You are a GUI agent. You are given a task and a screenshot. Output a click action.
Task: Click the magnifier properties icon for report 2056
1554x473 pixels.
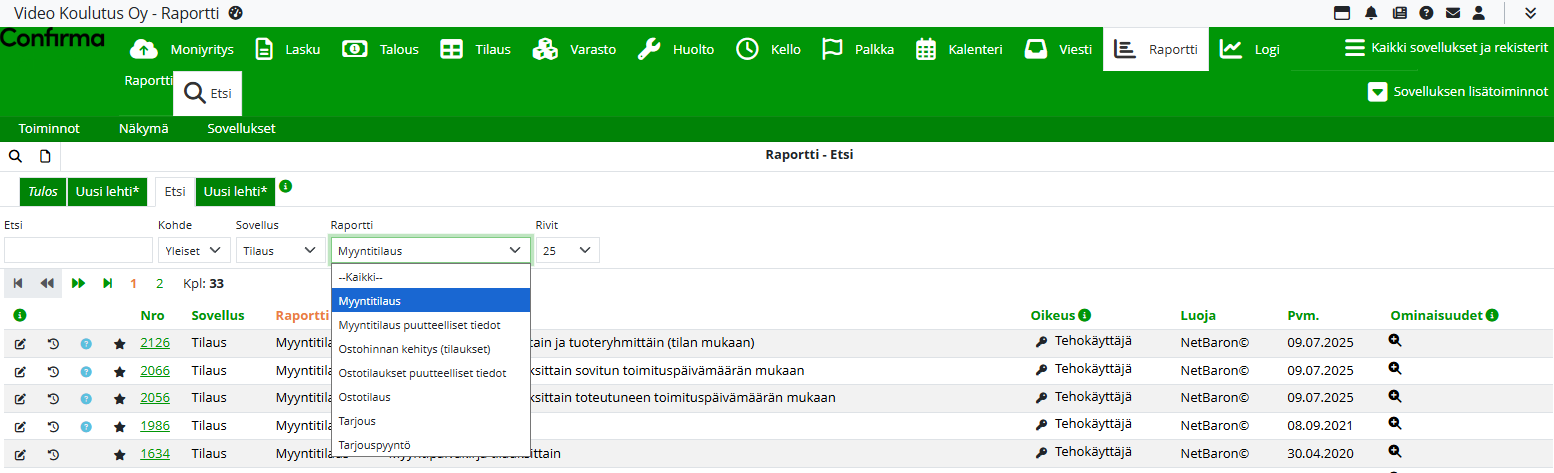pos(1396,396)
